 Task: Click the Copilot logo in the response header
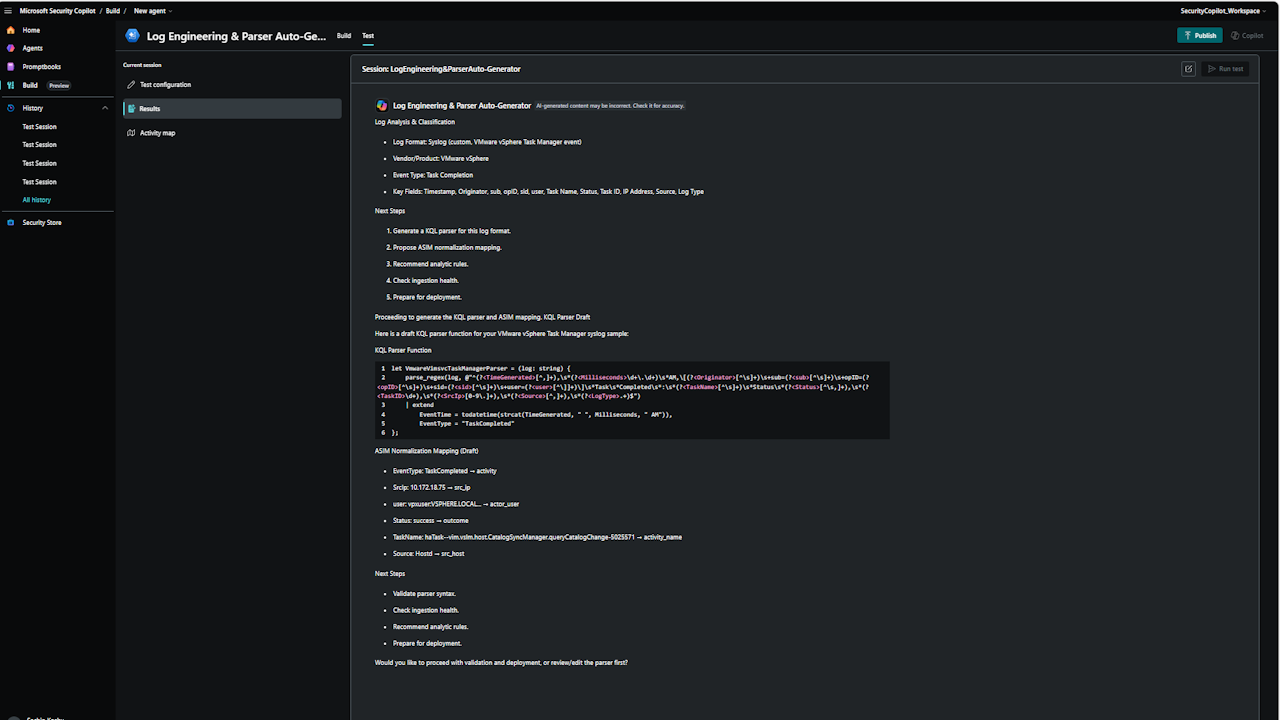coord(382,105)
